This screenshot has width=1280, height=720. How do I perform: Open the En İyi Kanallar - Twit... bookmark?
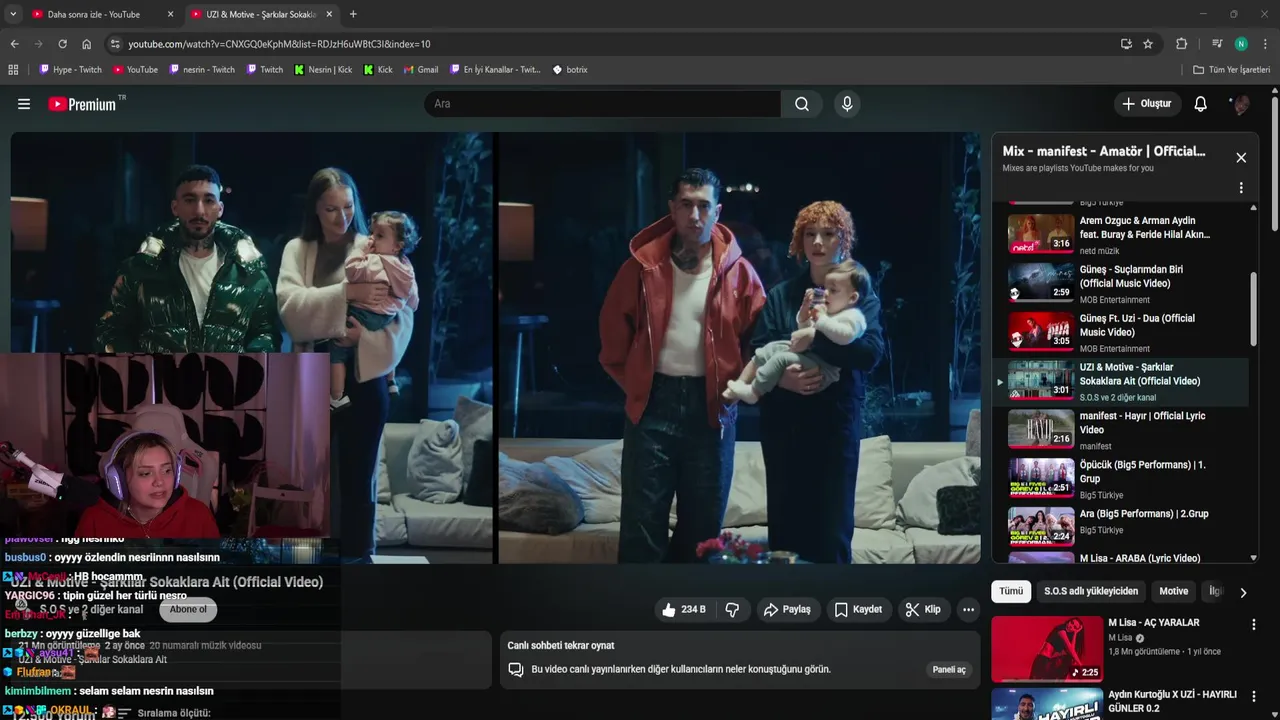pyautogui.click(x=495, y=70)
